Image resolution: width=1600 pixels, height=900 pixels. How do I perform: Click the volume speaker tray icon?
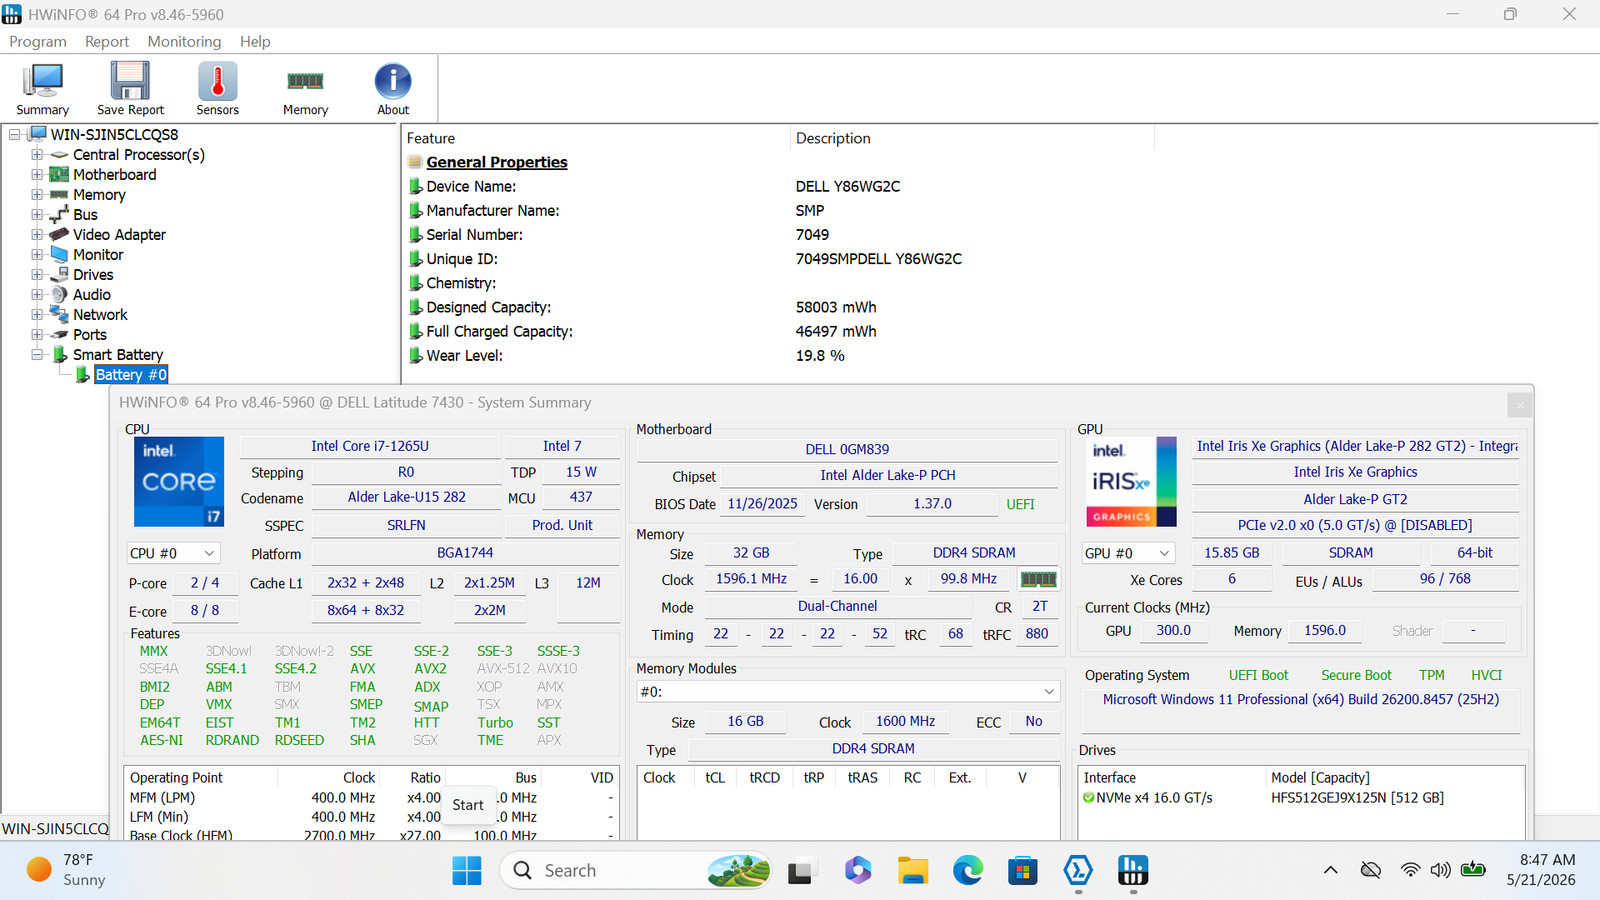1440,870
